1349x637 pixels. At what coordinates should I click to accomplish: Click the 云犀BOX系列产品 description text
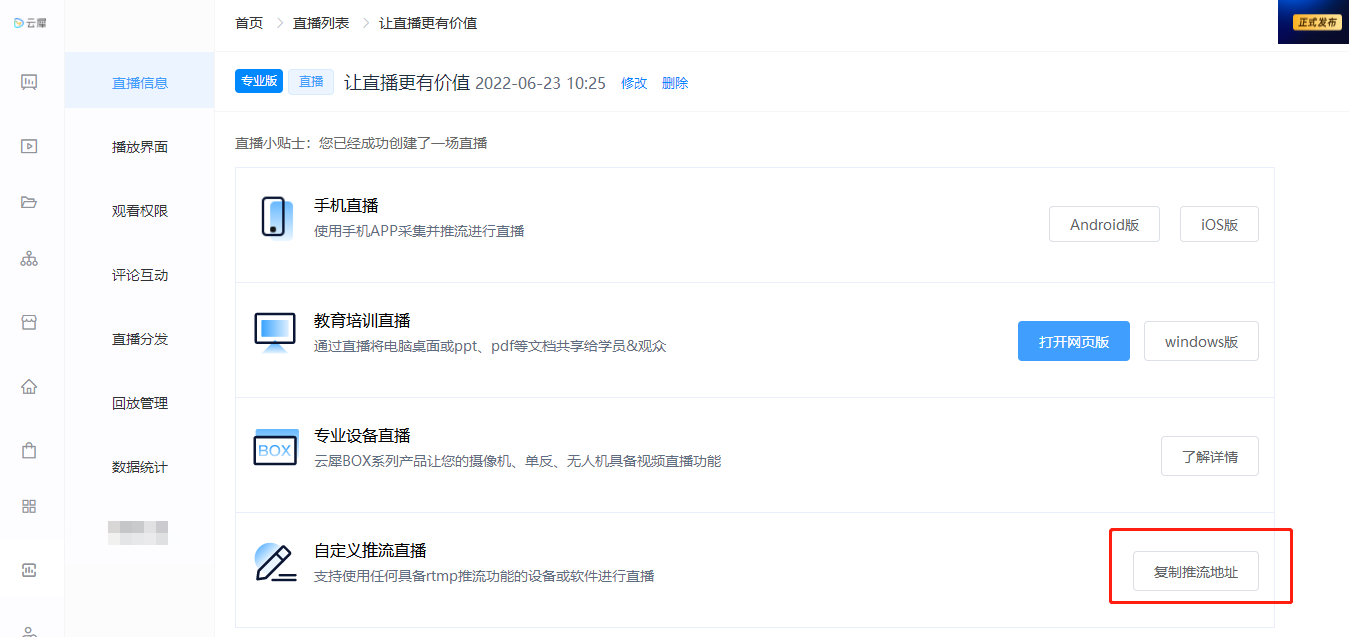click(517, 460)
